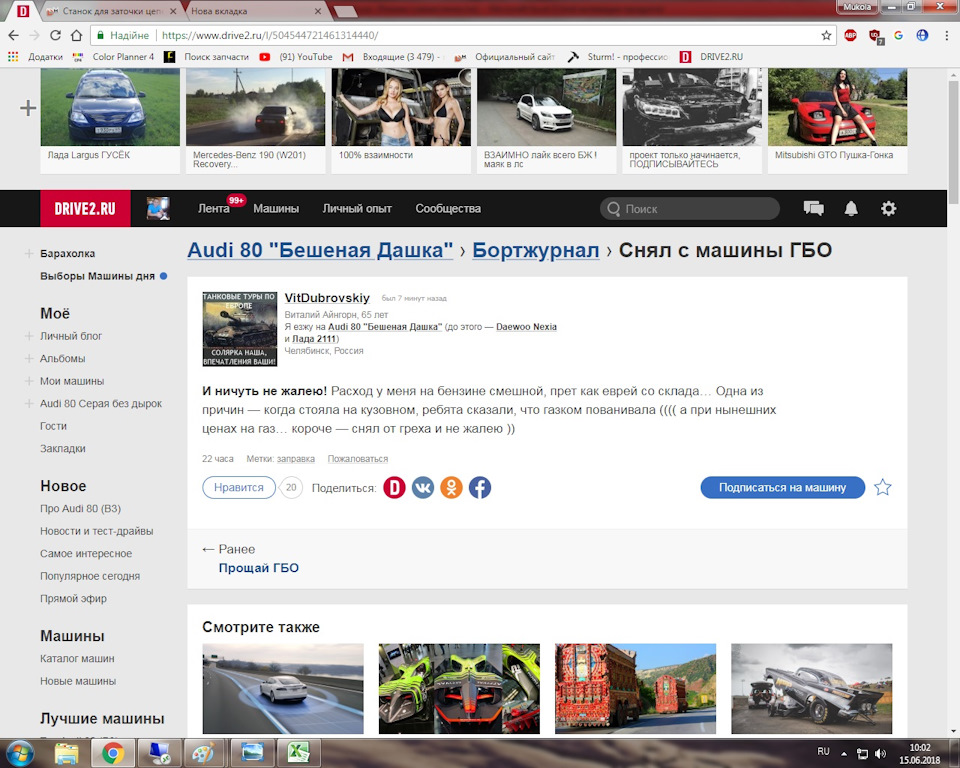Share the post to VK
Image resolution: width=960 pixels, height=768 pixels.
tap(422, 488)
